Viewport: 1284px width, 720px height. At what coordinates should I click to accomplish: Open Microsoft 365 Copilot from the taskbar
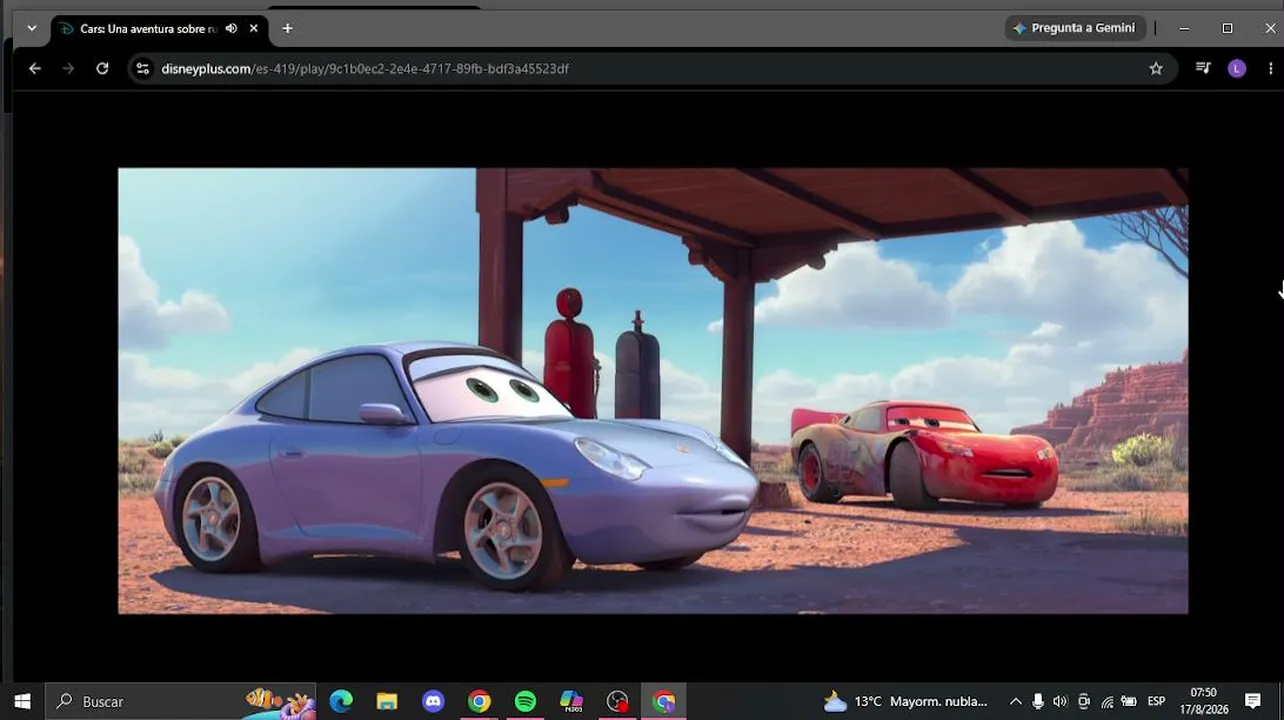571,701
